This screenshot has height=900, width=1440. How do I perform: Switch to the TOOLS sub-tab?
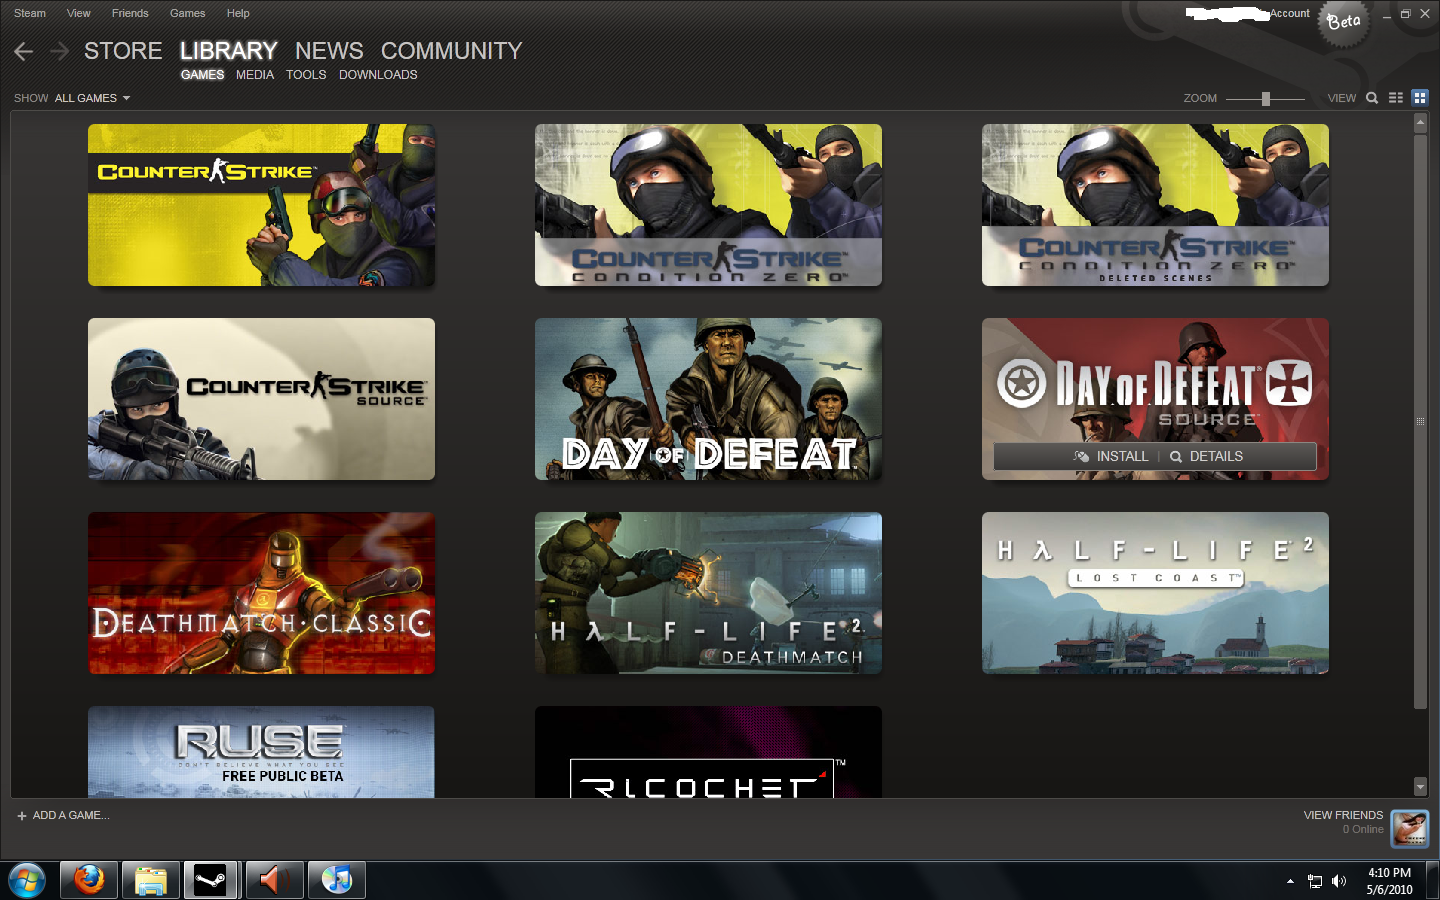click(306, 75)
